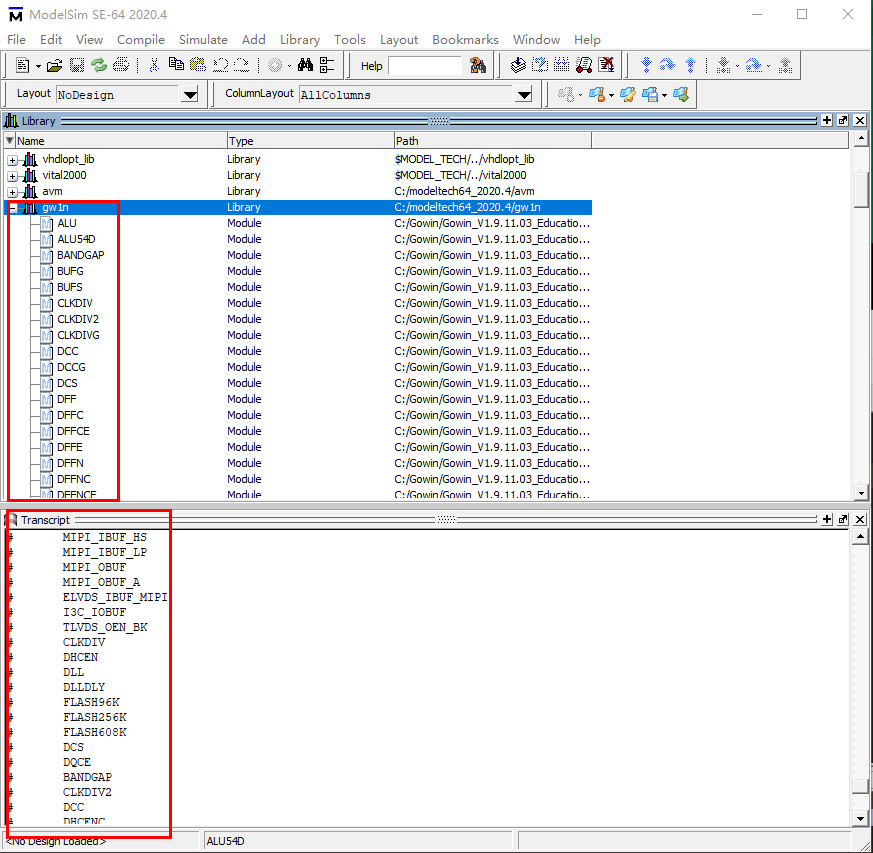Click the New file toolbar icon
Screen dimensions: 873x853
tap(23, 66)
